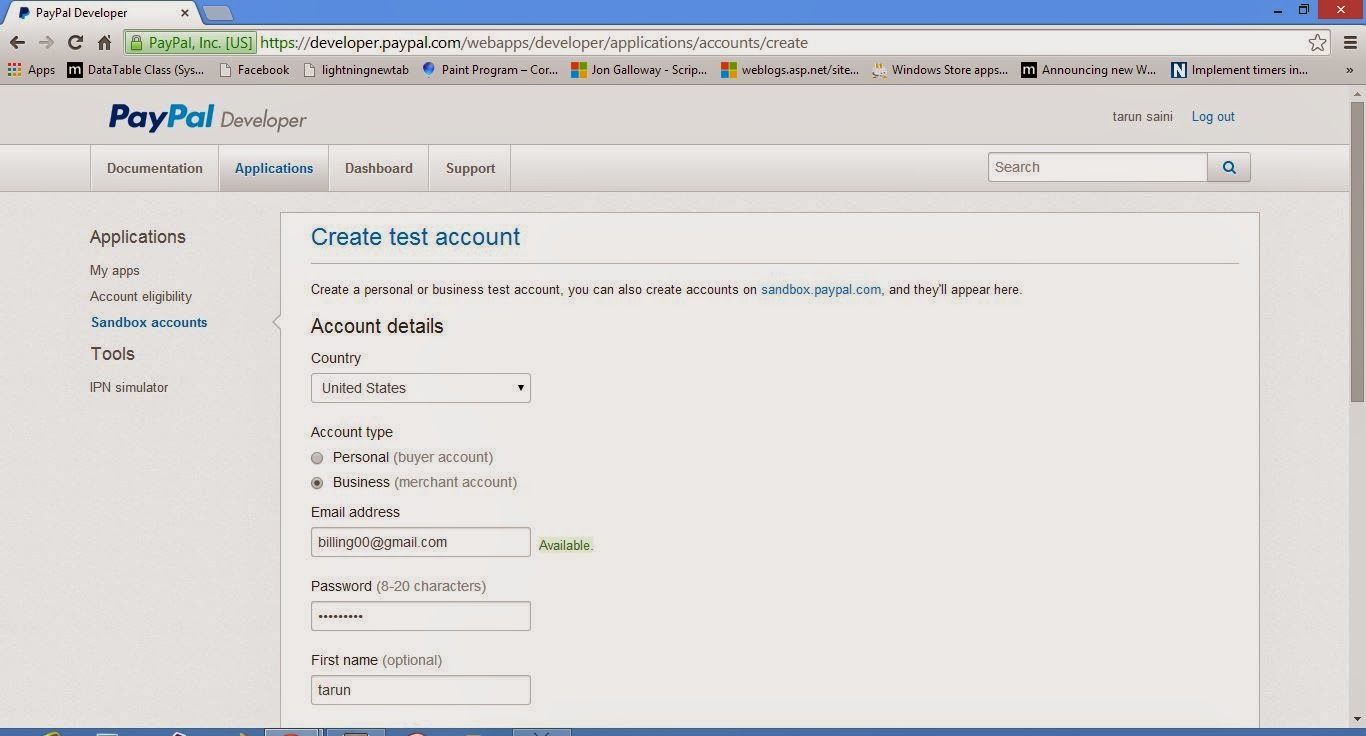Show hidden bookmarks with the overflow chevron
Image resolution: width=1366 pixels, height=736 pixels.
point(1349,70)
